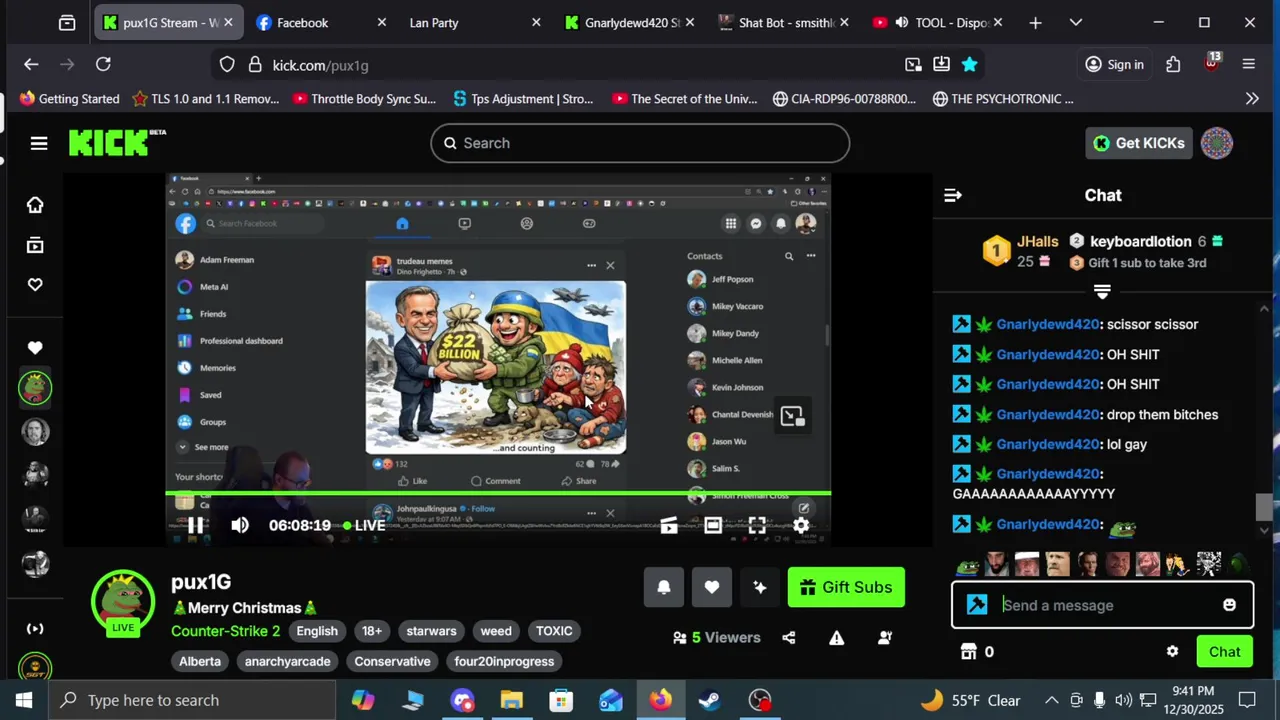Open the Firefox application menu
The width and height of the screenshot is (1280, 720).
coord(1249,65)
